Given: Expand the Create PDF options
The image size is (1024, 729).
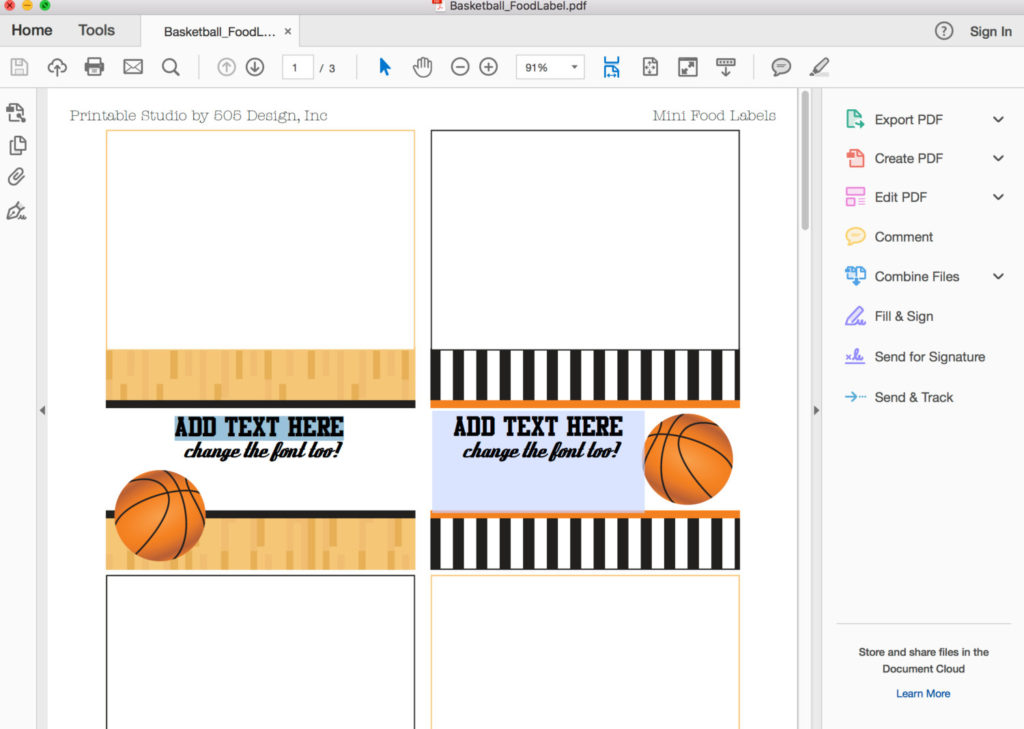Looking at the screenshot, I should pyautogui.click(x=997, y=158).
